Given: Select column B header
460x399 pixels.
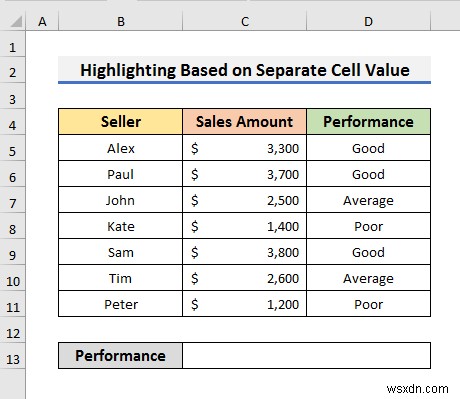Looking at the screenshot, I should [x=121, y=22].
